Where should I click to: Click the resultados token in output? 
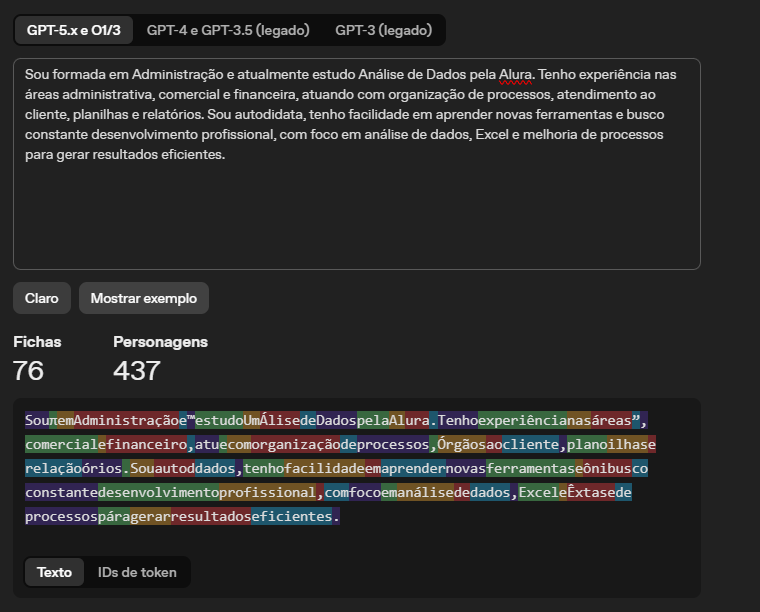click(x=211, y=517)
